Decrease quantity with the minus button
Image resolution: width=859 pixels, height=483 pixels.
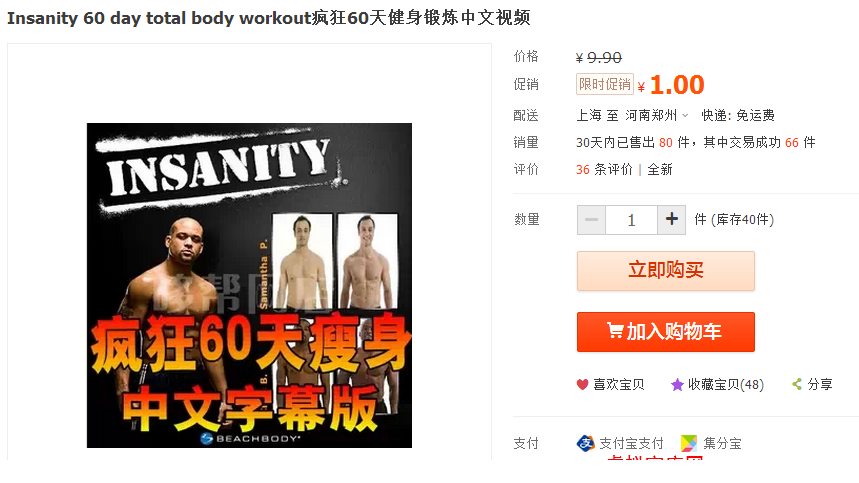591,220
